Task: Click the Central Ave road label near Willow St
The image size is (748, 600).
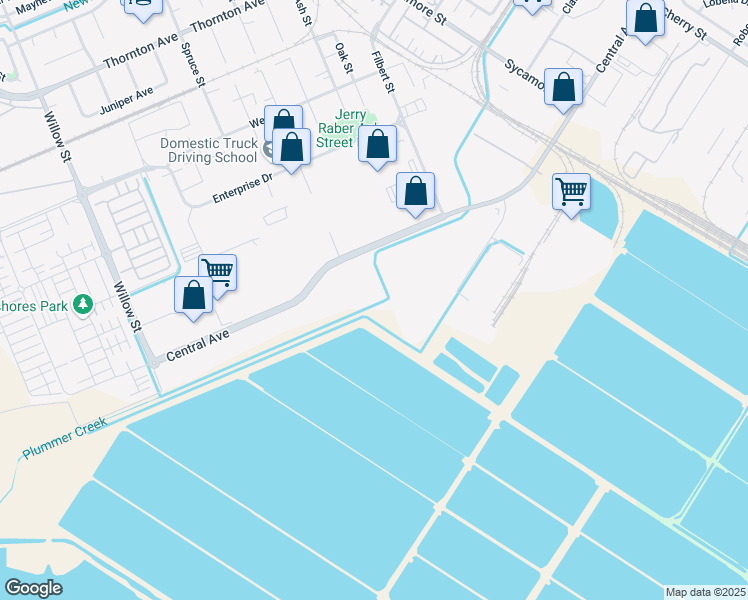Action: [197, 345]
